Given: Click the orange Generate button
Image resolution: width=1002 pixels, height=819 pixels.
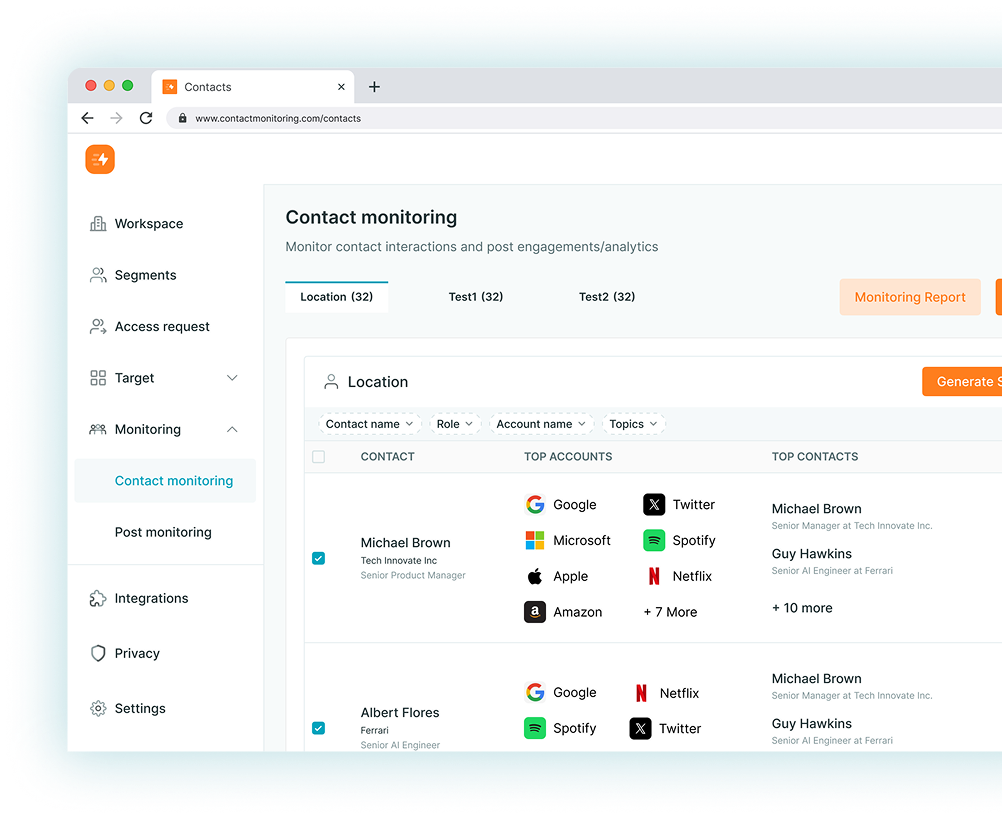Looking at the screenshot, I should pyautogui.click(x=962, y=381).
